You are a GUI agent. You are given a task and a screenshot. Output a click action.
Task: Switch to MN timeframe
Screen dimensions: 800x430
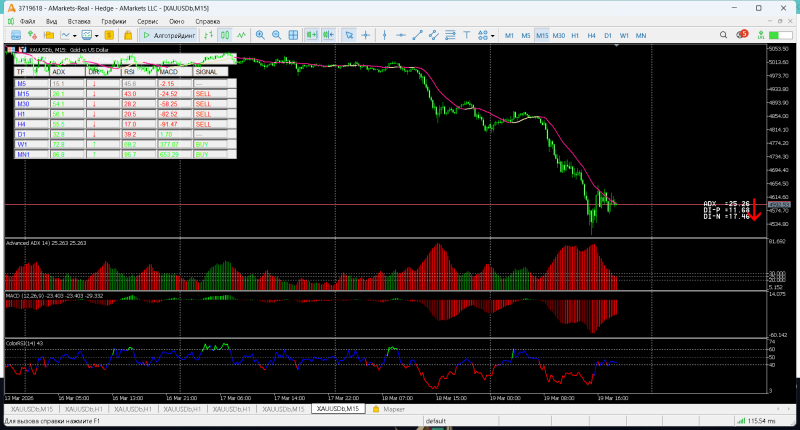point(641,35)
